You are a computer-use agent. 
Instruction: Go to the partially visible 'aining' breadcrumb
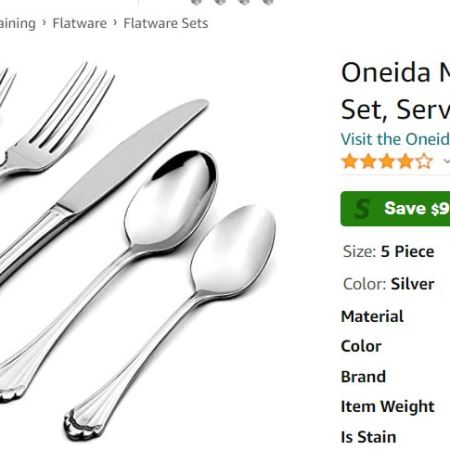click(x=18, y=24)
